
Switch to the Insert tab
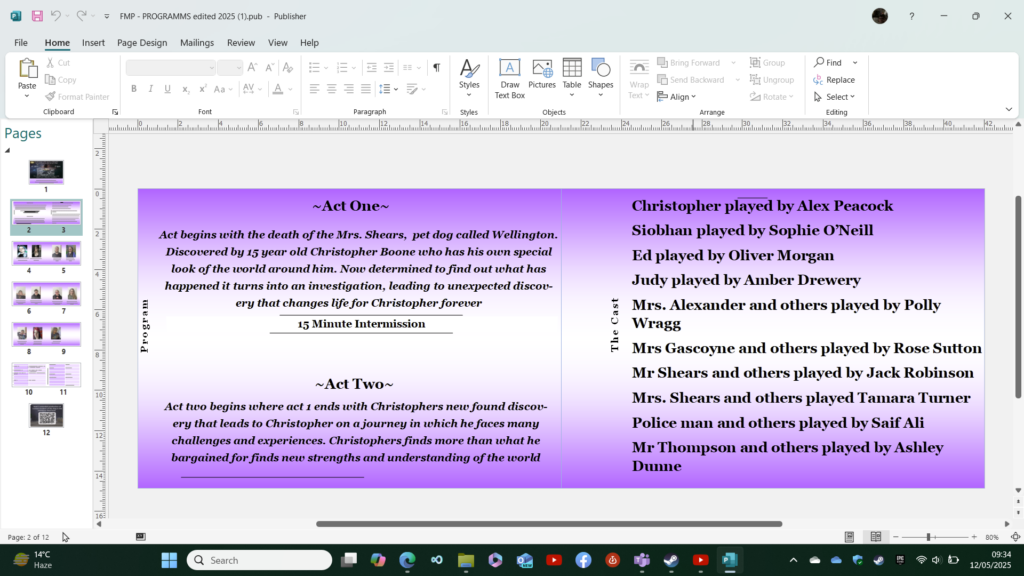(93, 42)
